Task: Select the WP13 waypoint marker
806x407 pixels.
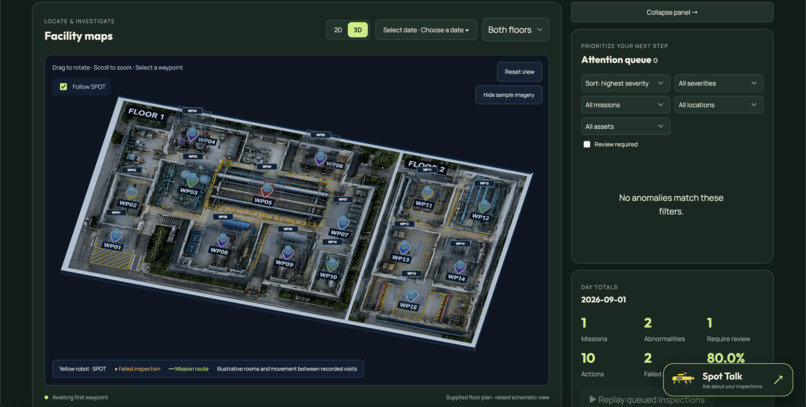Action: 405,247
